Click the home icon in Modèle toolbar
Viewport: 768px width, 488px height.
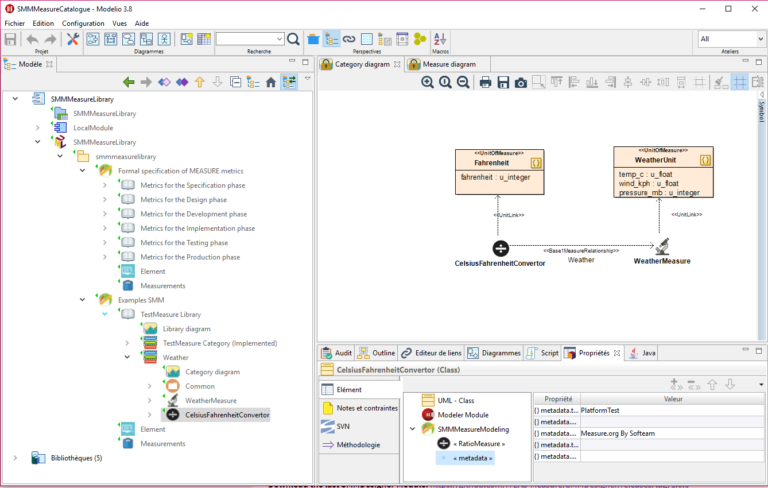271,82
